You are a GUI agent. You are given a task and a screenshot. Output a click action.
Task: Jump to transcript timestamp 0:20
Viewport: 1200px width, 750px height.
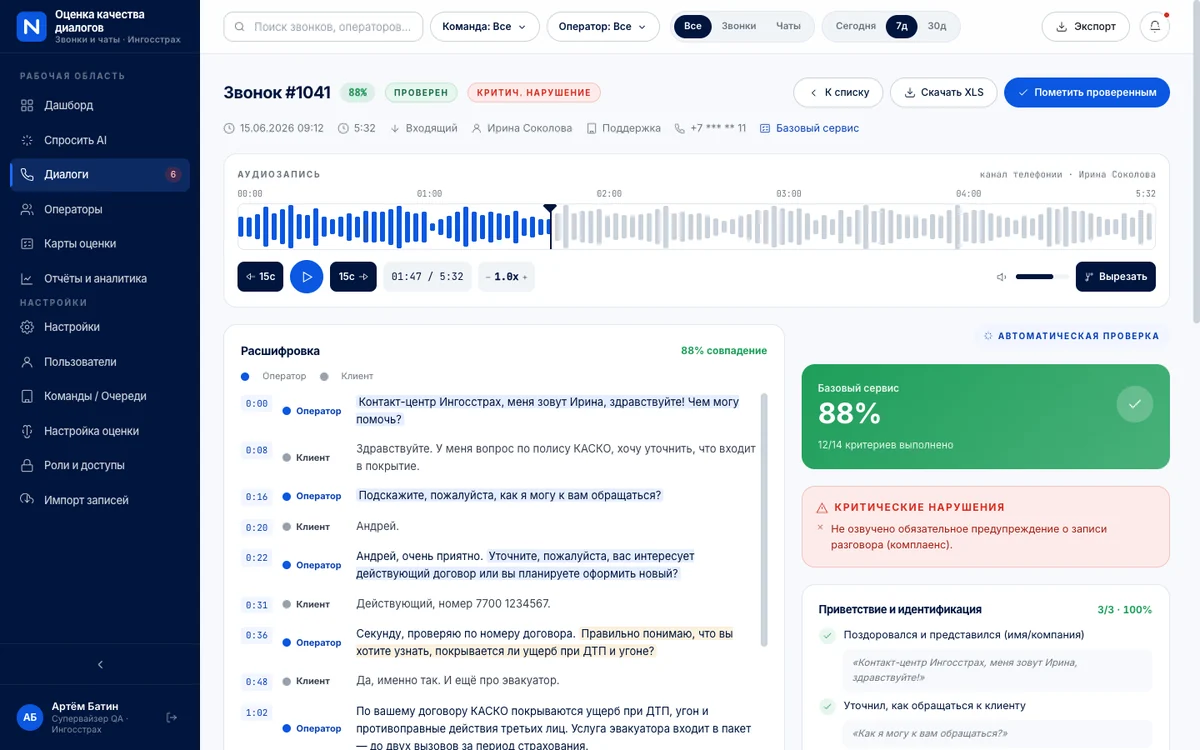[256, 528]
